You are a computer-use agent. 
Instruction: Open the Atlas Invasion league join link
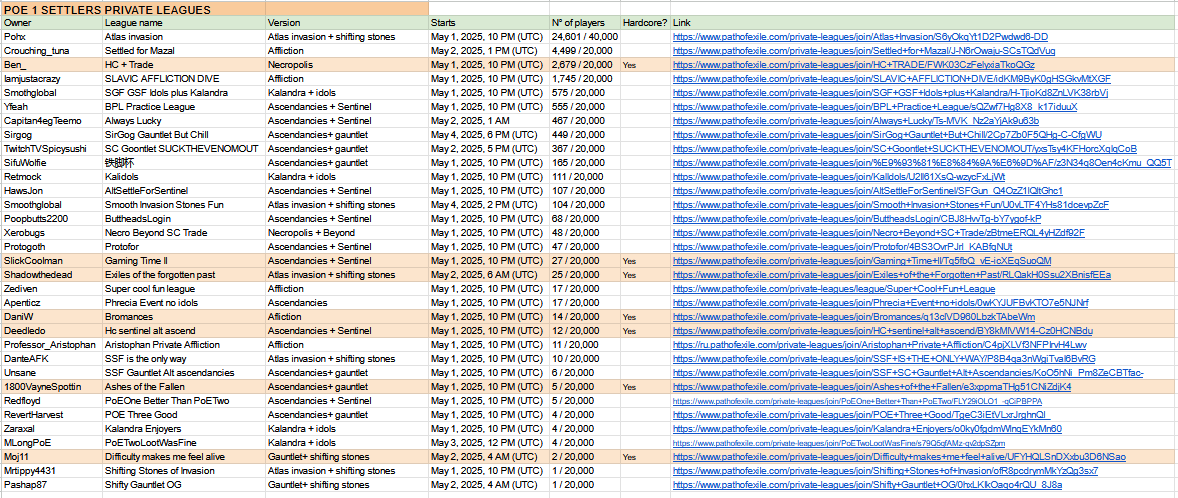tap(860, 37)
